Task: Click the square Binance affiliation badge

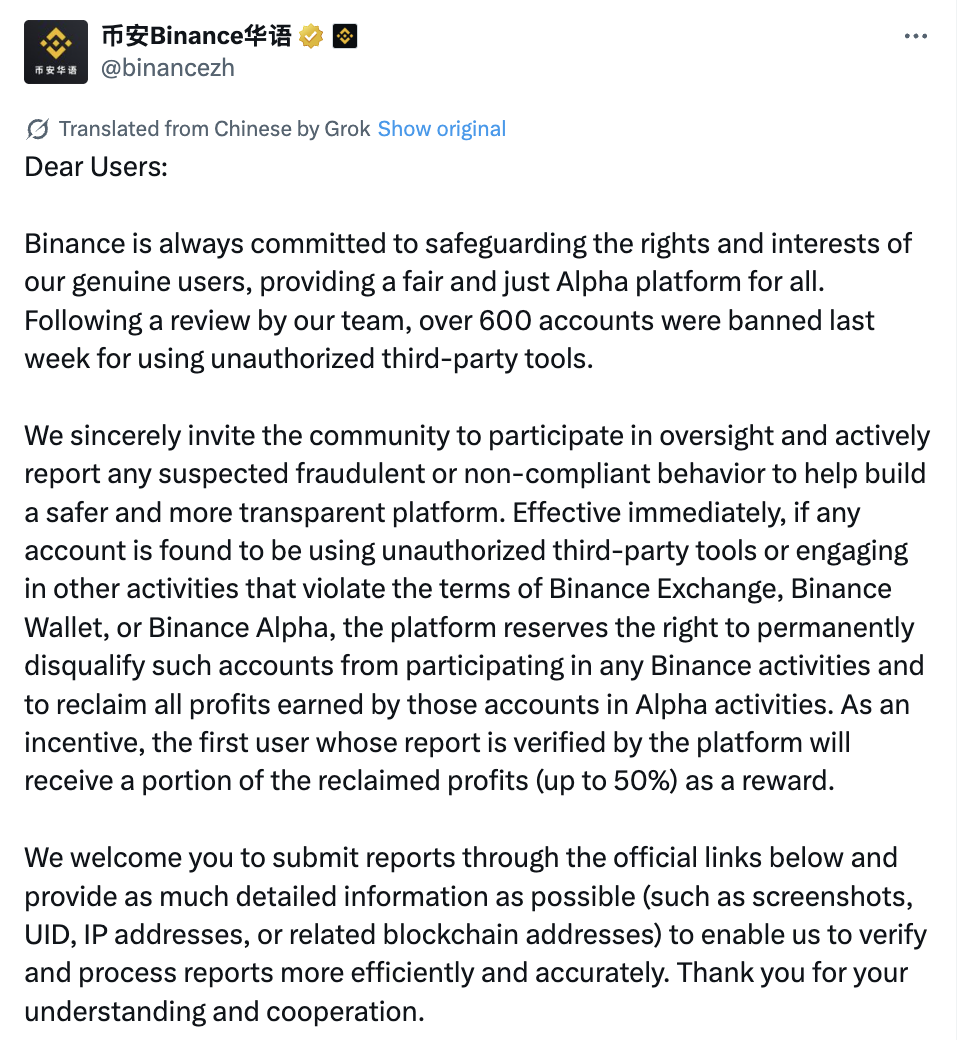Action: pos(344,37)
